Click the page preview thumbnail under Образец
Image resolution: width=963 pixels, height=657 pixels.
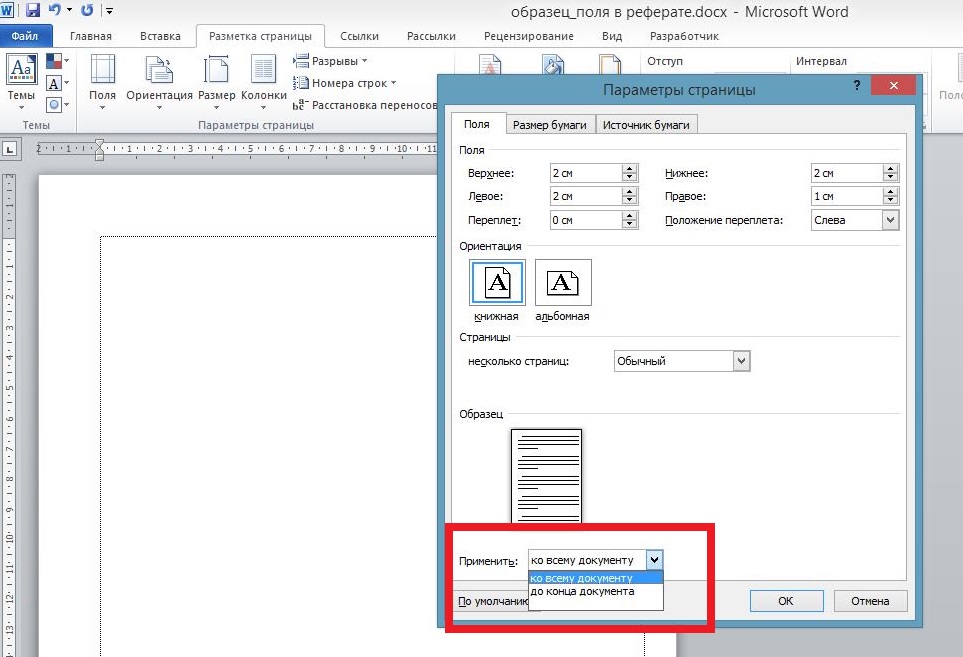point(547,476)
